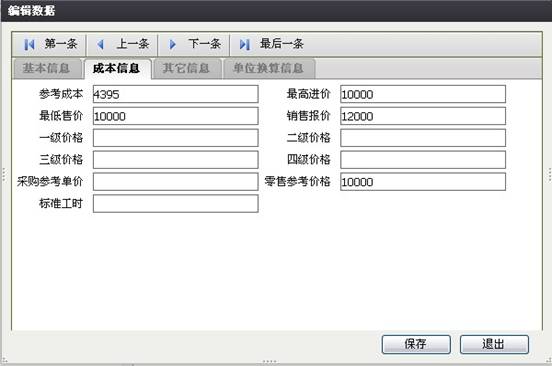Click the 采购参考单价 label text

tap(50, 181)
